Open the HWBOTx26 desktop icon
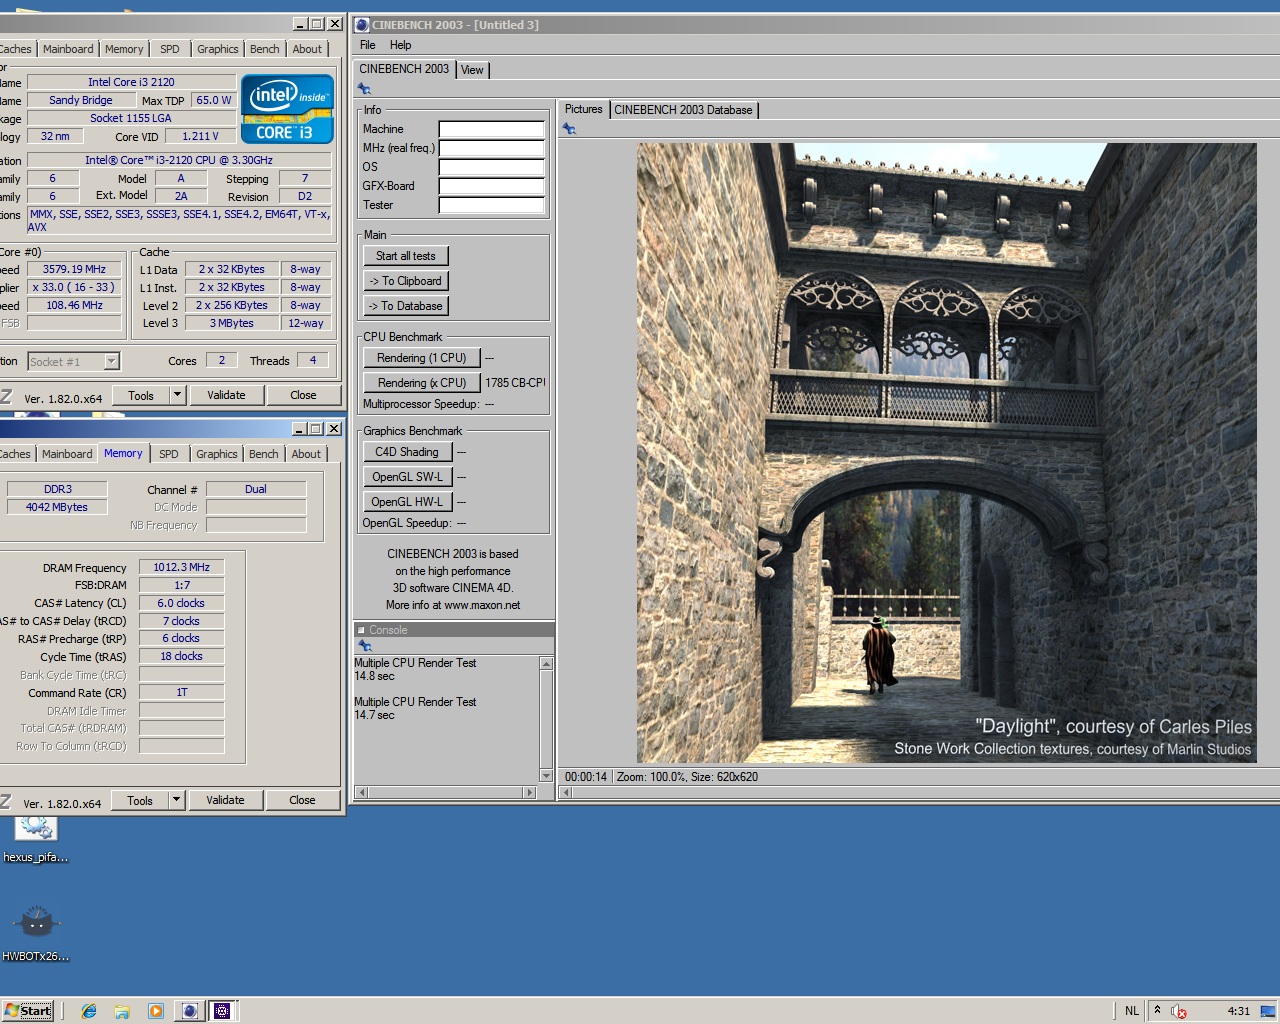Screen dimensions: 1280x1024 36,933
